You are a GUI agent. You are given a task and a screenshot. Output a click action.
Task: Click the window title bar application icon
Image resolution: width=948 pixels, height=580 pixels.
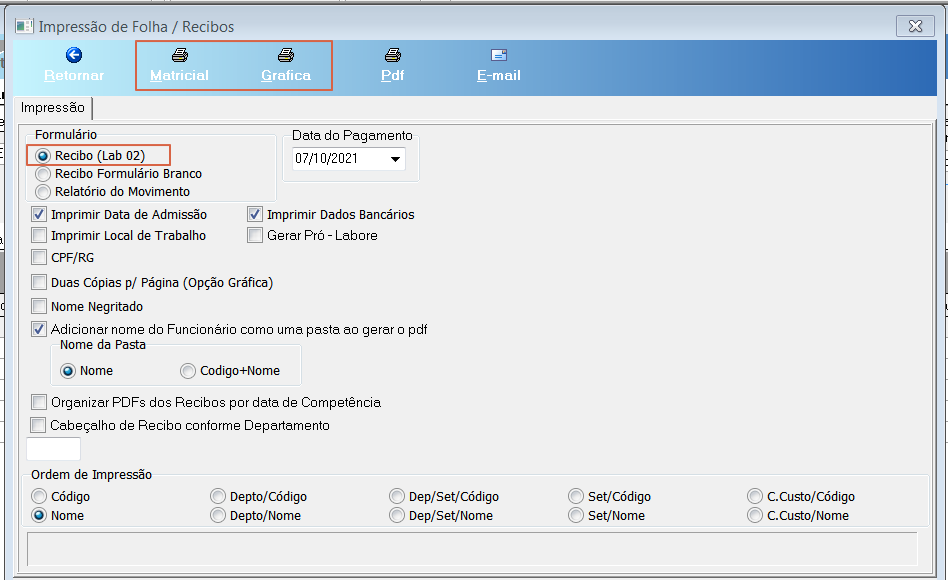pos(24,26)
